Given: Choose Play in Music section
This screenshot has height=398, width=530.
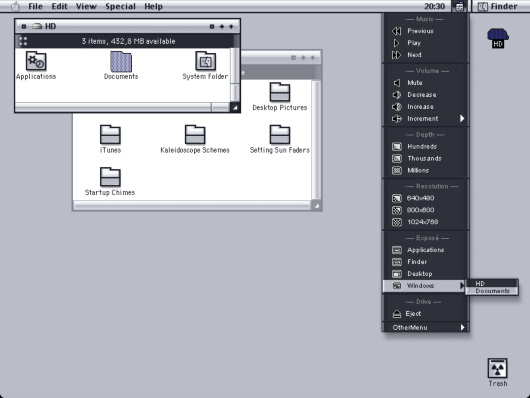Looking at the screenshot, I should pyautogui.click(x=425, y=43).
